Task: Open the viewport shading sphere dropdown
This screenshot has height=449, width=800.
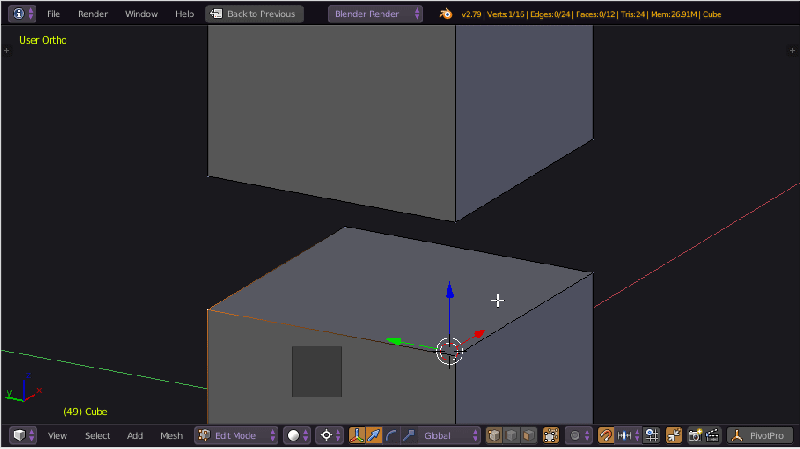Action: pyautogui.click(x=297, y=435)
